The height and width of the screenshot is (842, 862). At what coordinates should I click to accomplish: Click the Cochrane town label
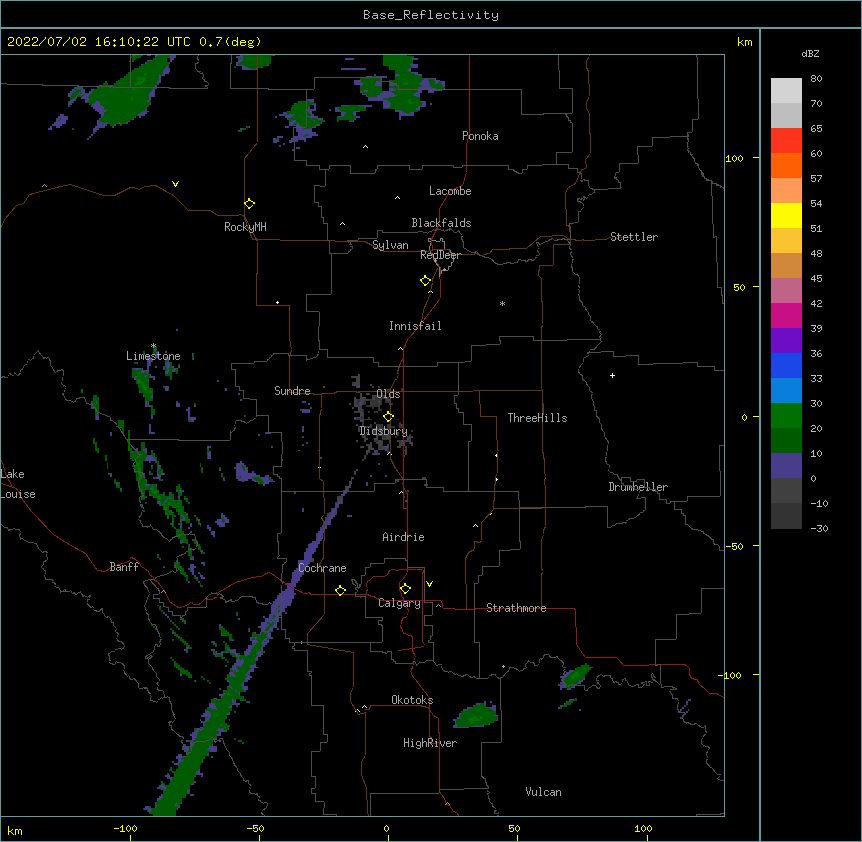(322, 568)
